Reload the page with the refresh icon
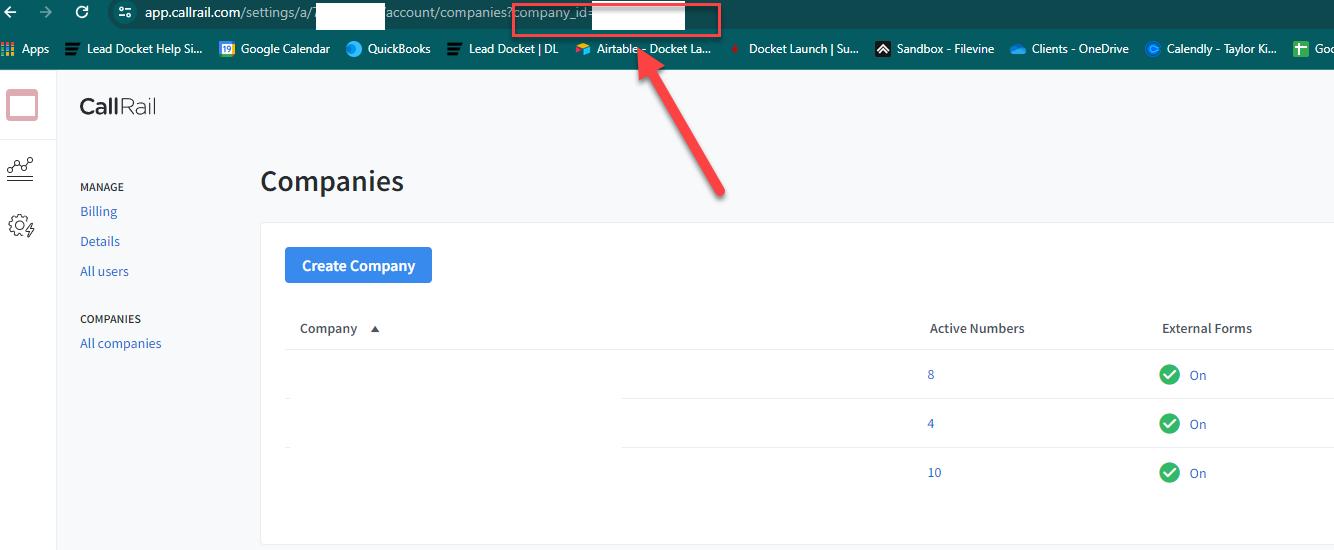Image resolution: width=1334 pixels, height=550 pixels. (x=82, y=13)
